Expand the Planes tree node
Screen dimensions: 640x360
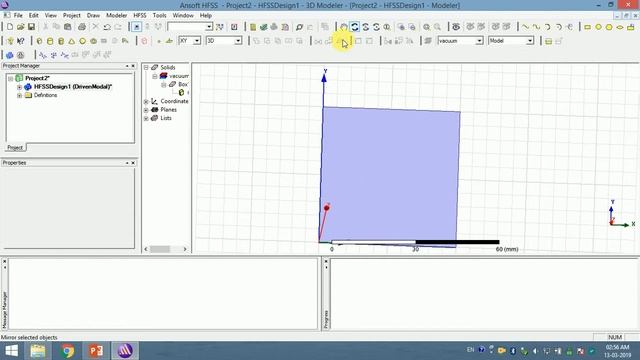click(146, 110)
